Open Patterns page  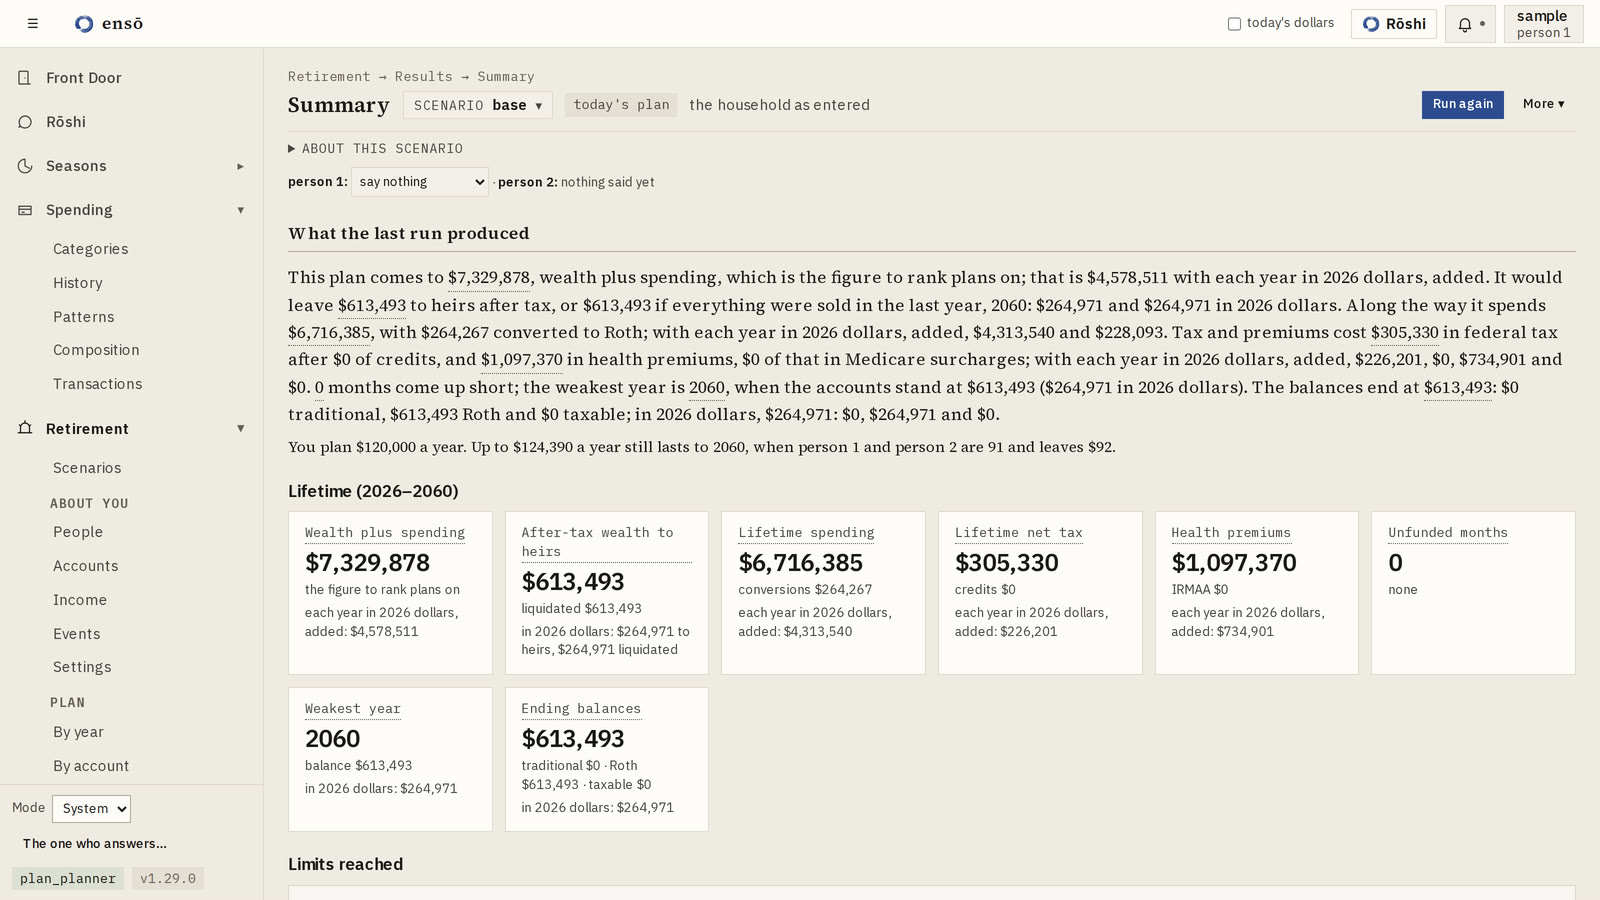tap(84, 317)
